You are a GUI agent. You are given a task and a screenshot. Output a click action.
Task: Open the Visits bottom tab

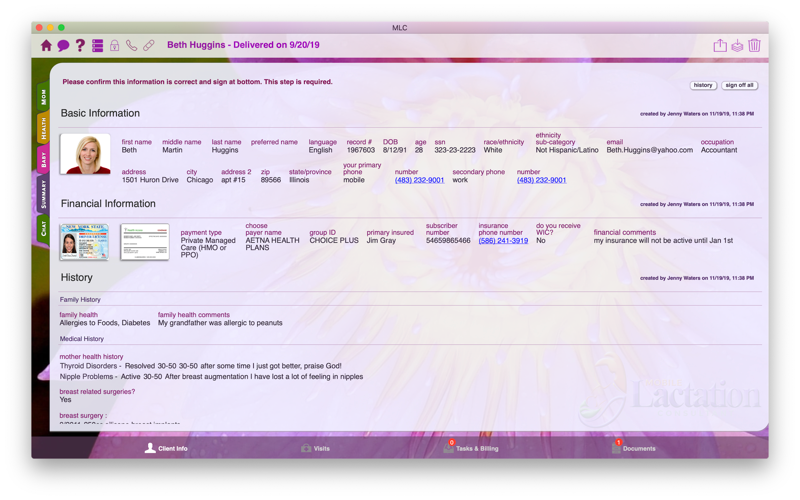[x=315, y=448]
